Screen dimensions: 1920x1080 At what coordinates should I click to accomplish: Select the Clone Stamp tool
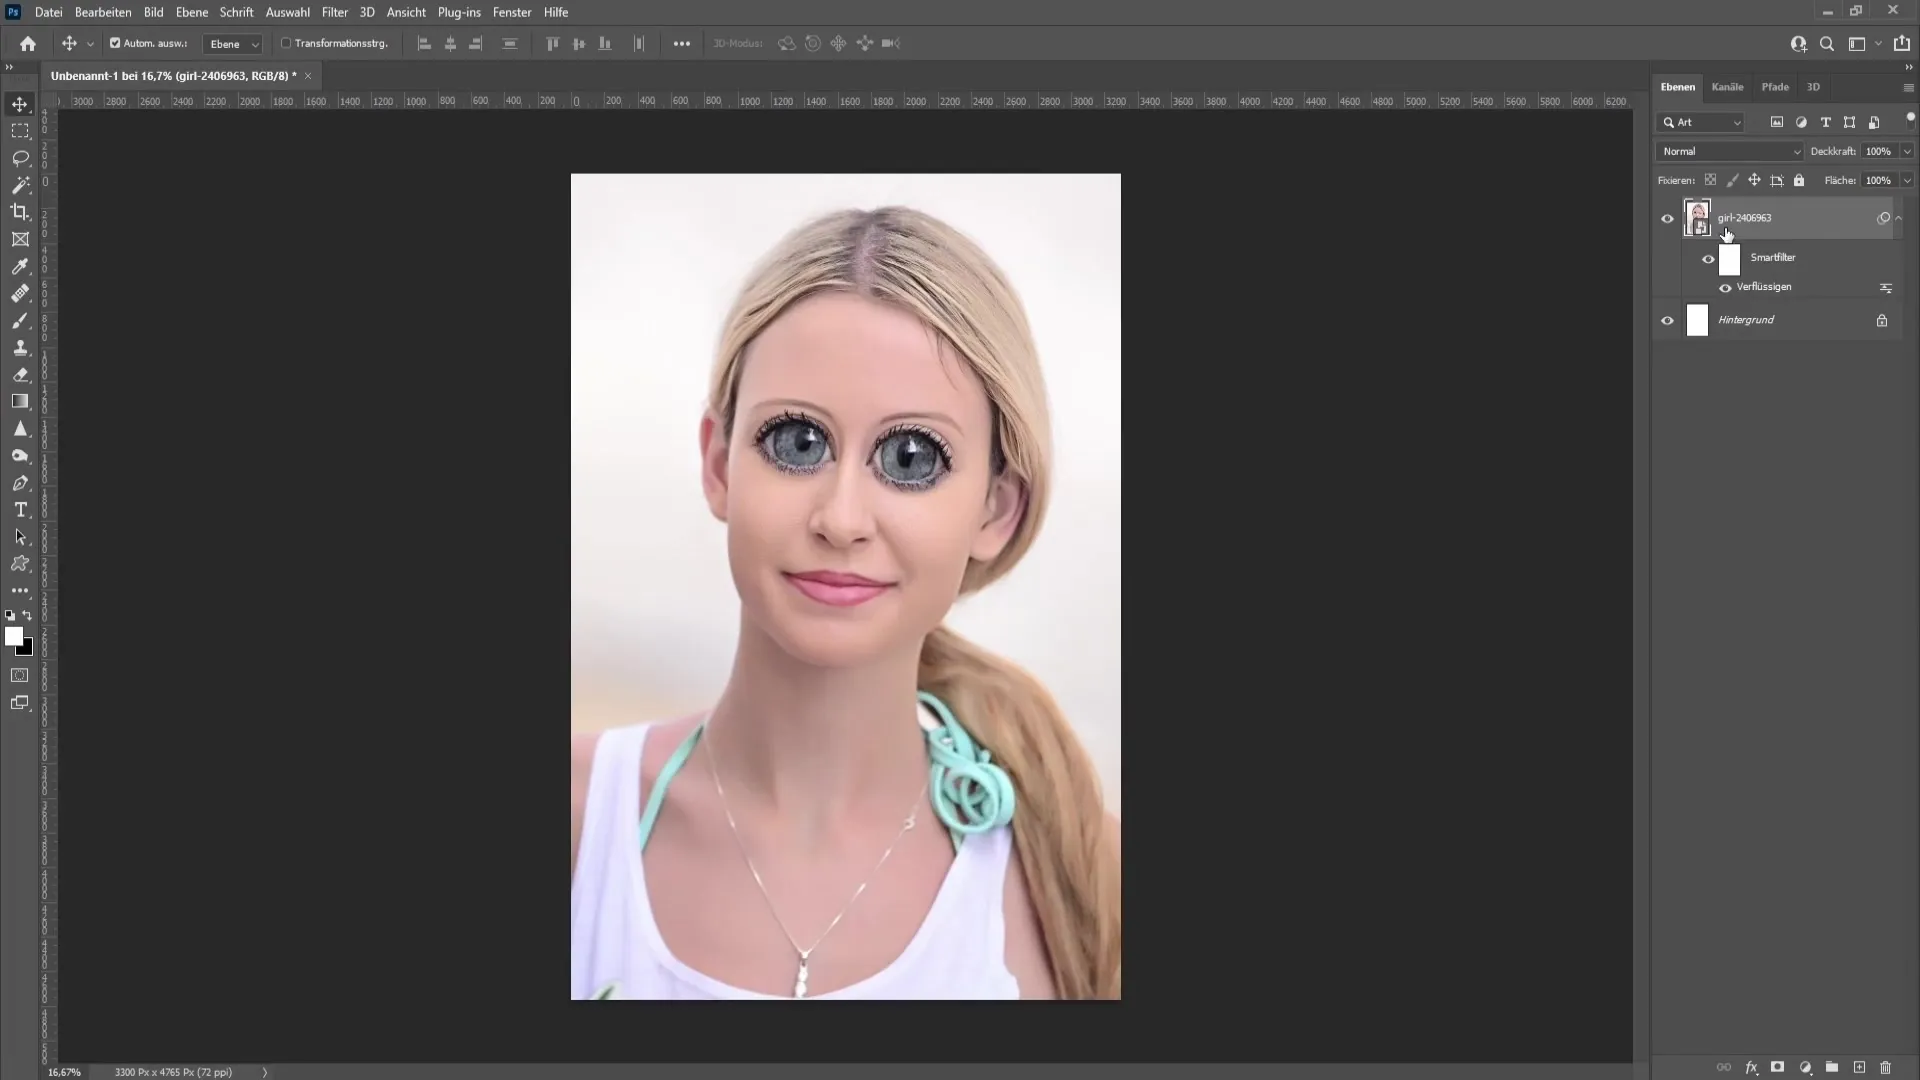(x=20, y=347)
